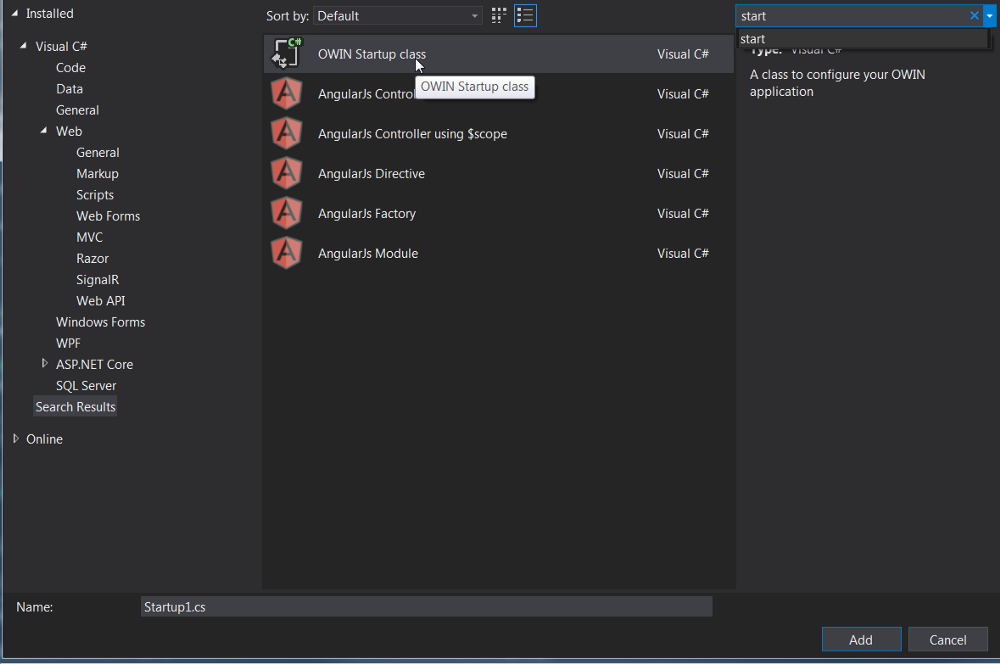Screen dimensions: 1000x664
Task: Expand the ASP.NET Core node arrow
Action: pyautogui.click(x=44, y=364)
